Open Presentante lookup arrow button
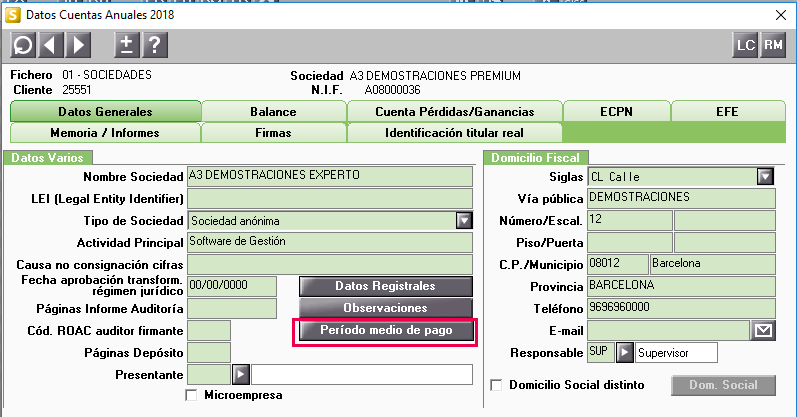797x417 pixels. pos(241,375)
